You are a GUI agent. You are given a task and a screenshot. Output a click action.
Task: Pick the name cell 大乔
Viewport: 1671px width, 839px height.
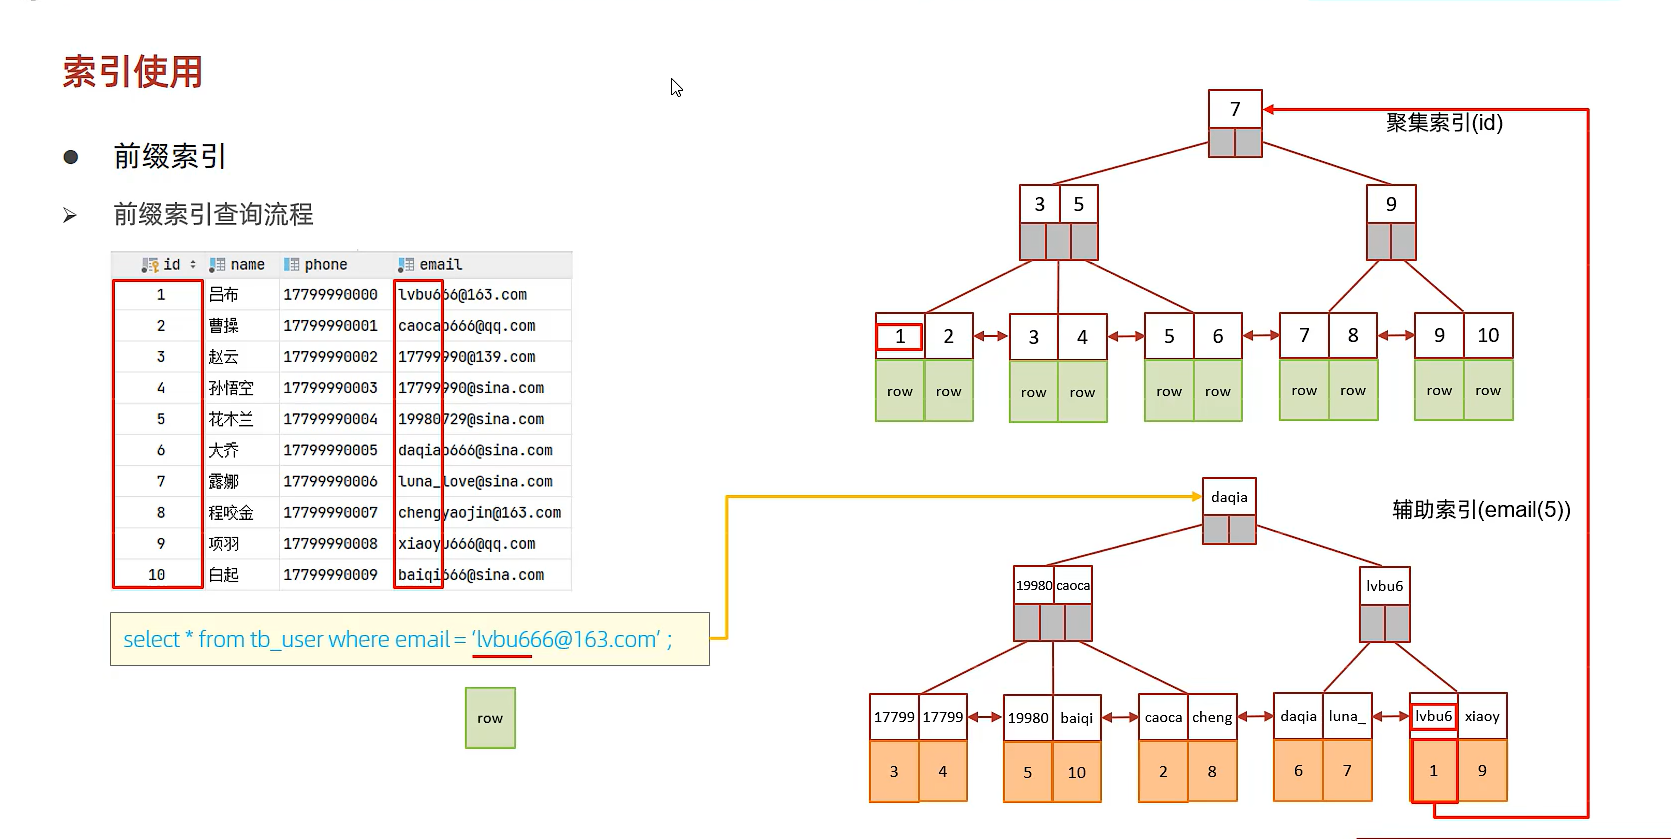(x=223, y=451)
